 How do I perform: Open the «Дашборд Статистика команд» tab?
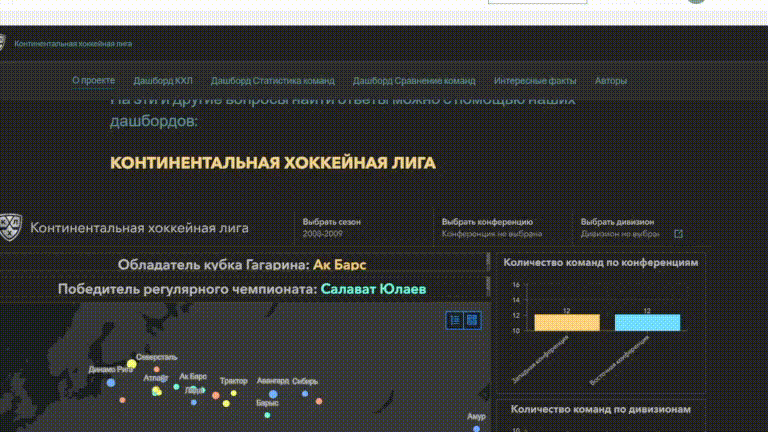point(273,81)
